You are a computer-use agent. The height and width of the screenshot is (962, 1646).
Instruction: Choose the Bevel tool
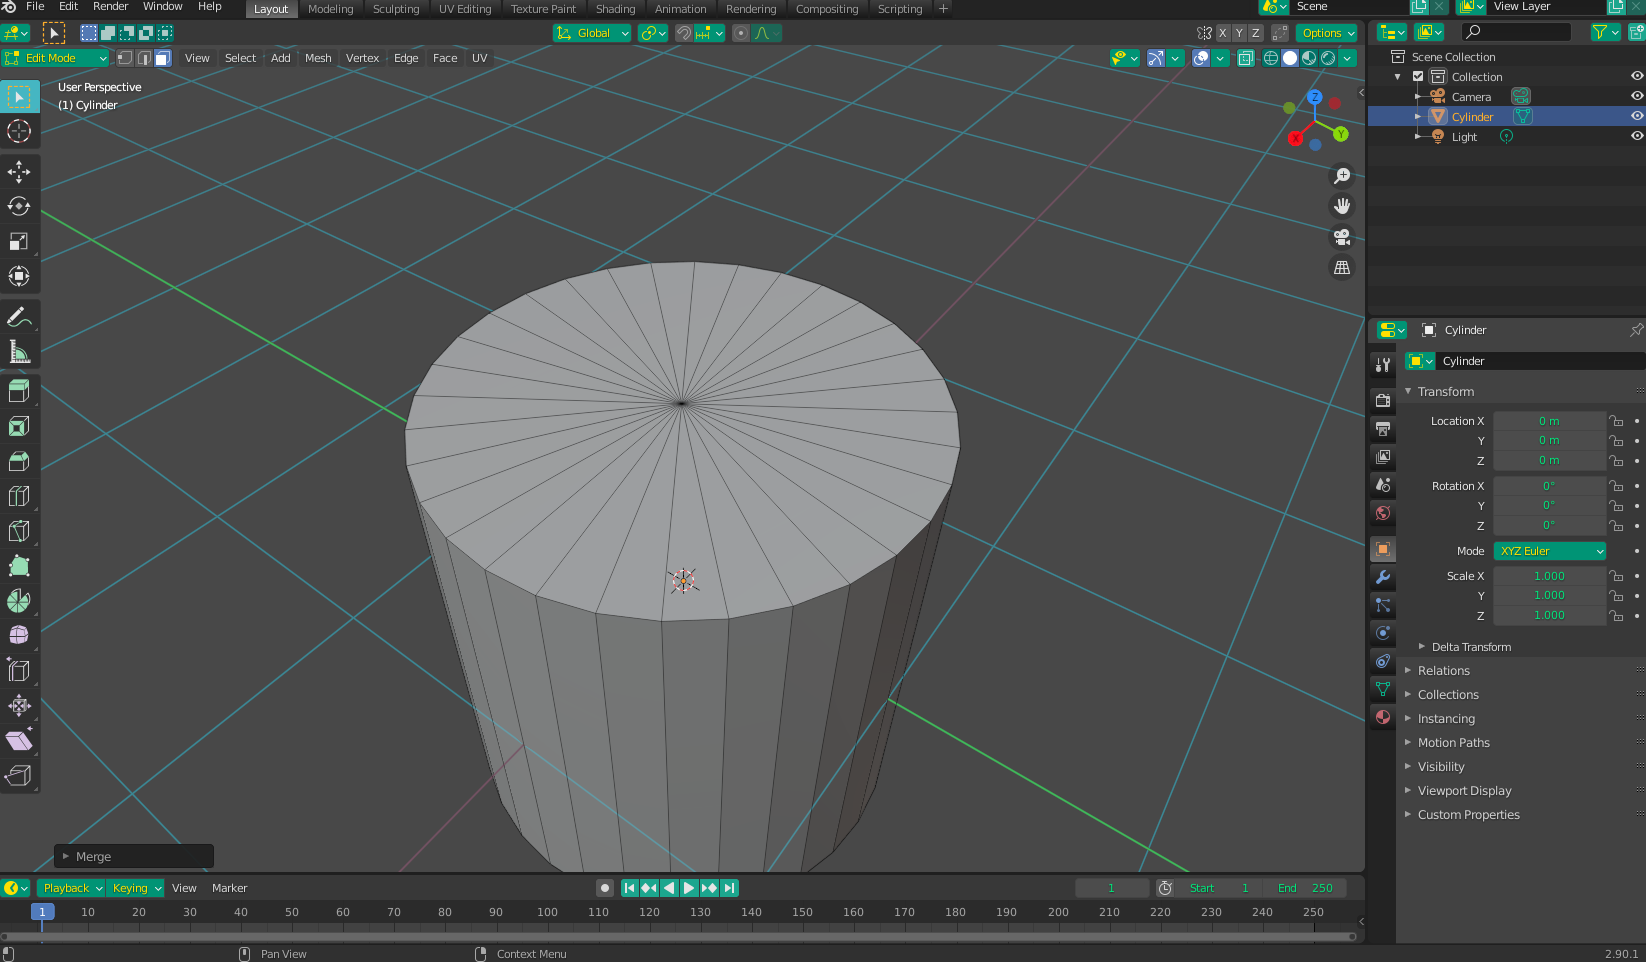pyautogui.click(x=19, y=462)
